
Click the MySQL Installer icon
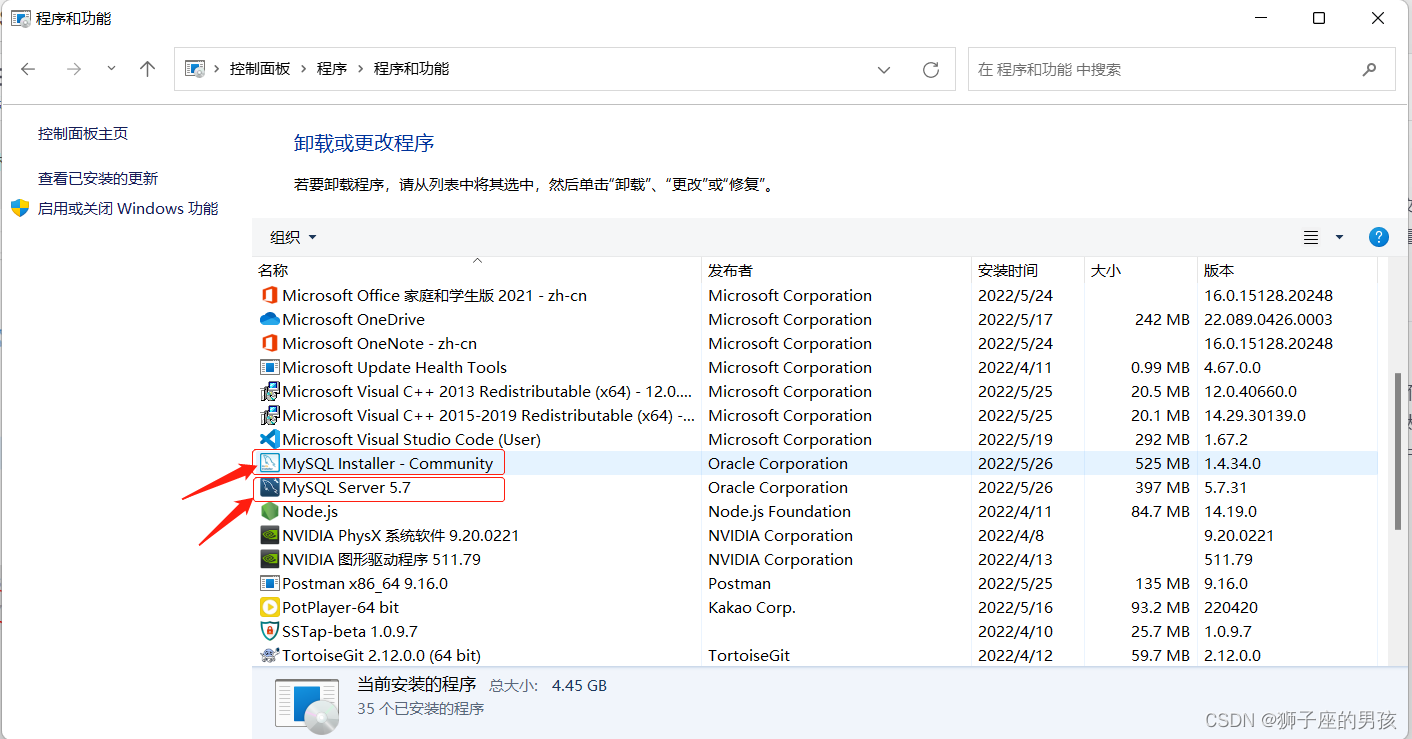[269, 463]
